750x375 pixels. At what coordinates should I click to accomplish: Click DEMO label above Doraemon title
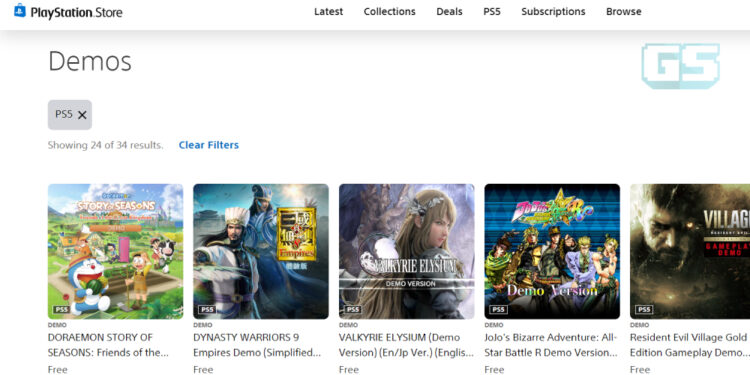[x=57, y=325]
